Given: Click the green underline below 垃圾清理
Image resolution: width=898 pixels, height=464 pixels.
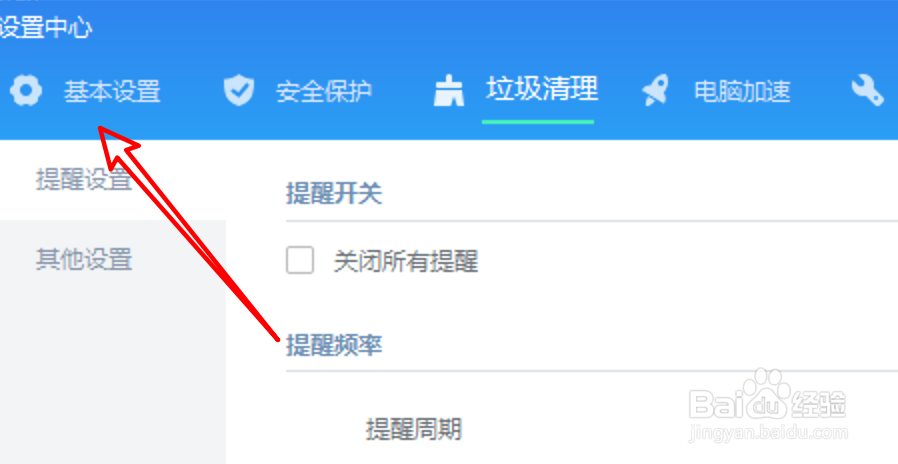Looking at the screenshot, I should 538,121.
